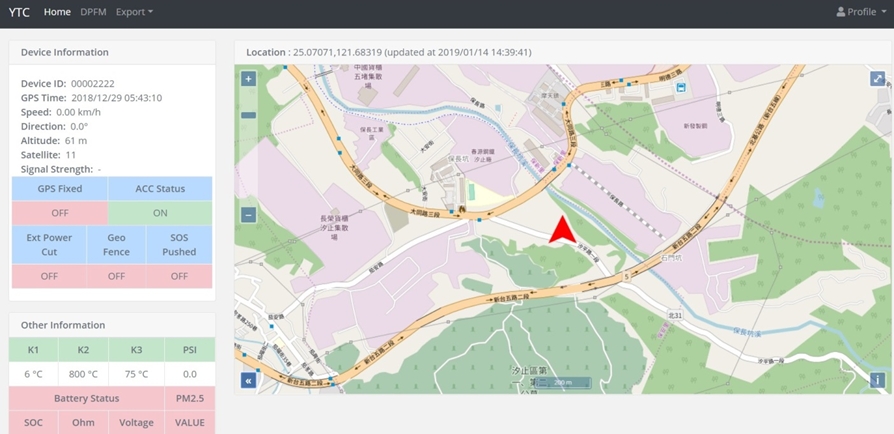Image resolution: width=894 pixels, height=434 pixels.
Task: Collapse map panel using double-chevron icon
Action: (248, 380)
